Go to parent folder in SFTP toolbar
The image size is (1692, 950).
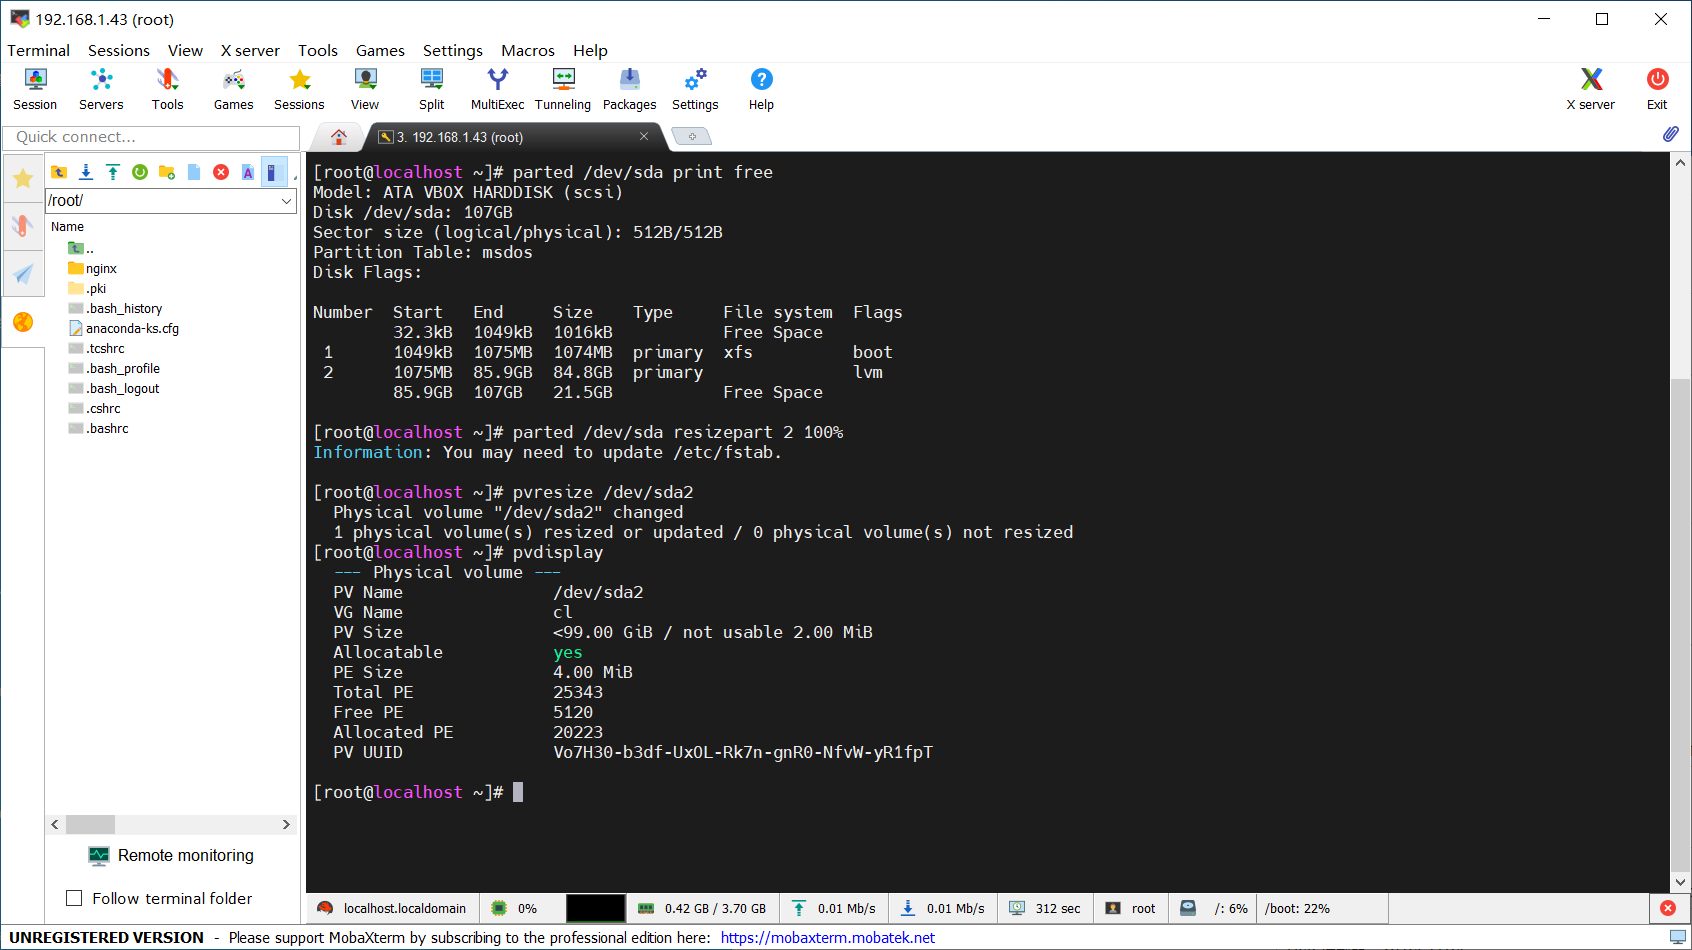[59, 172]
